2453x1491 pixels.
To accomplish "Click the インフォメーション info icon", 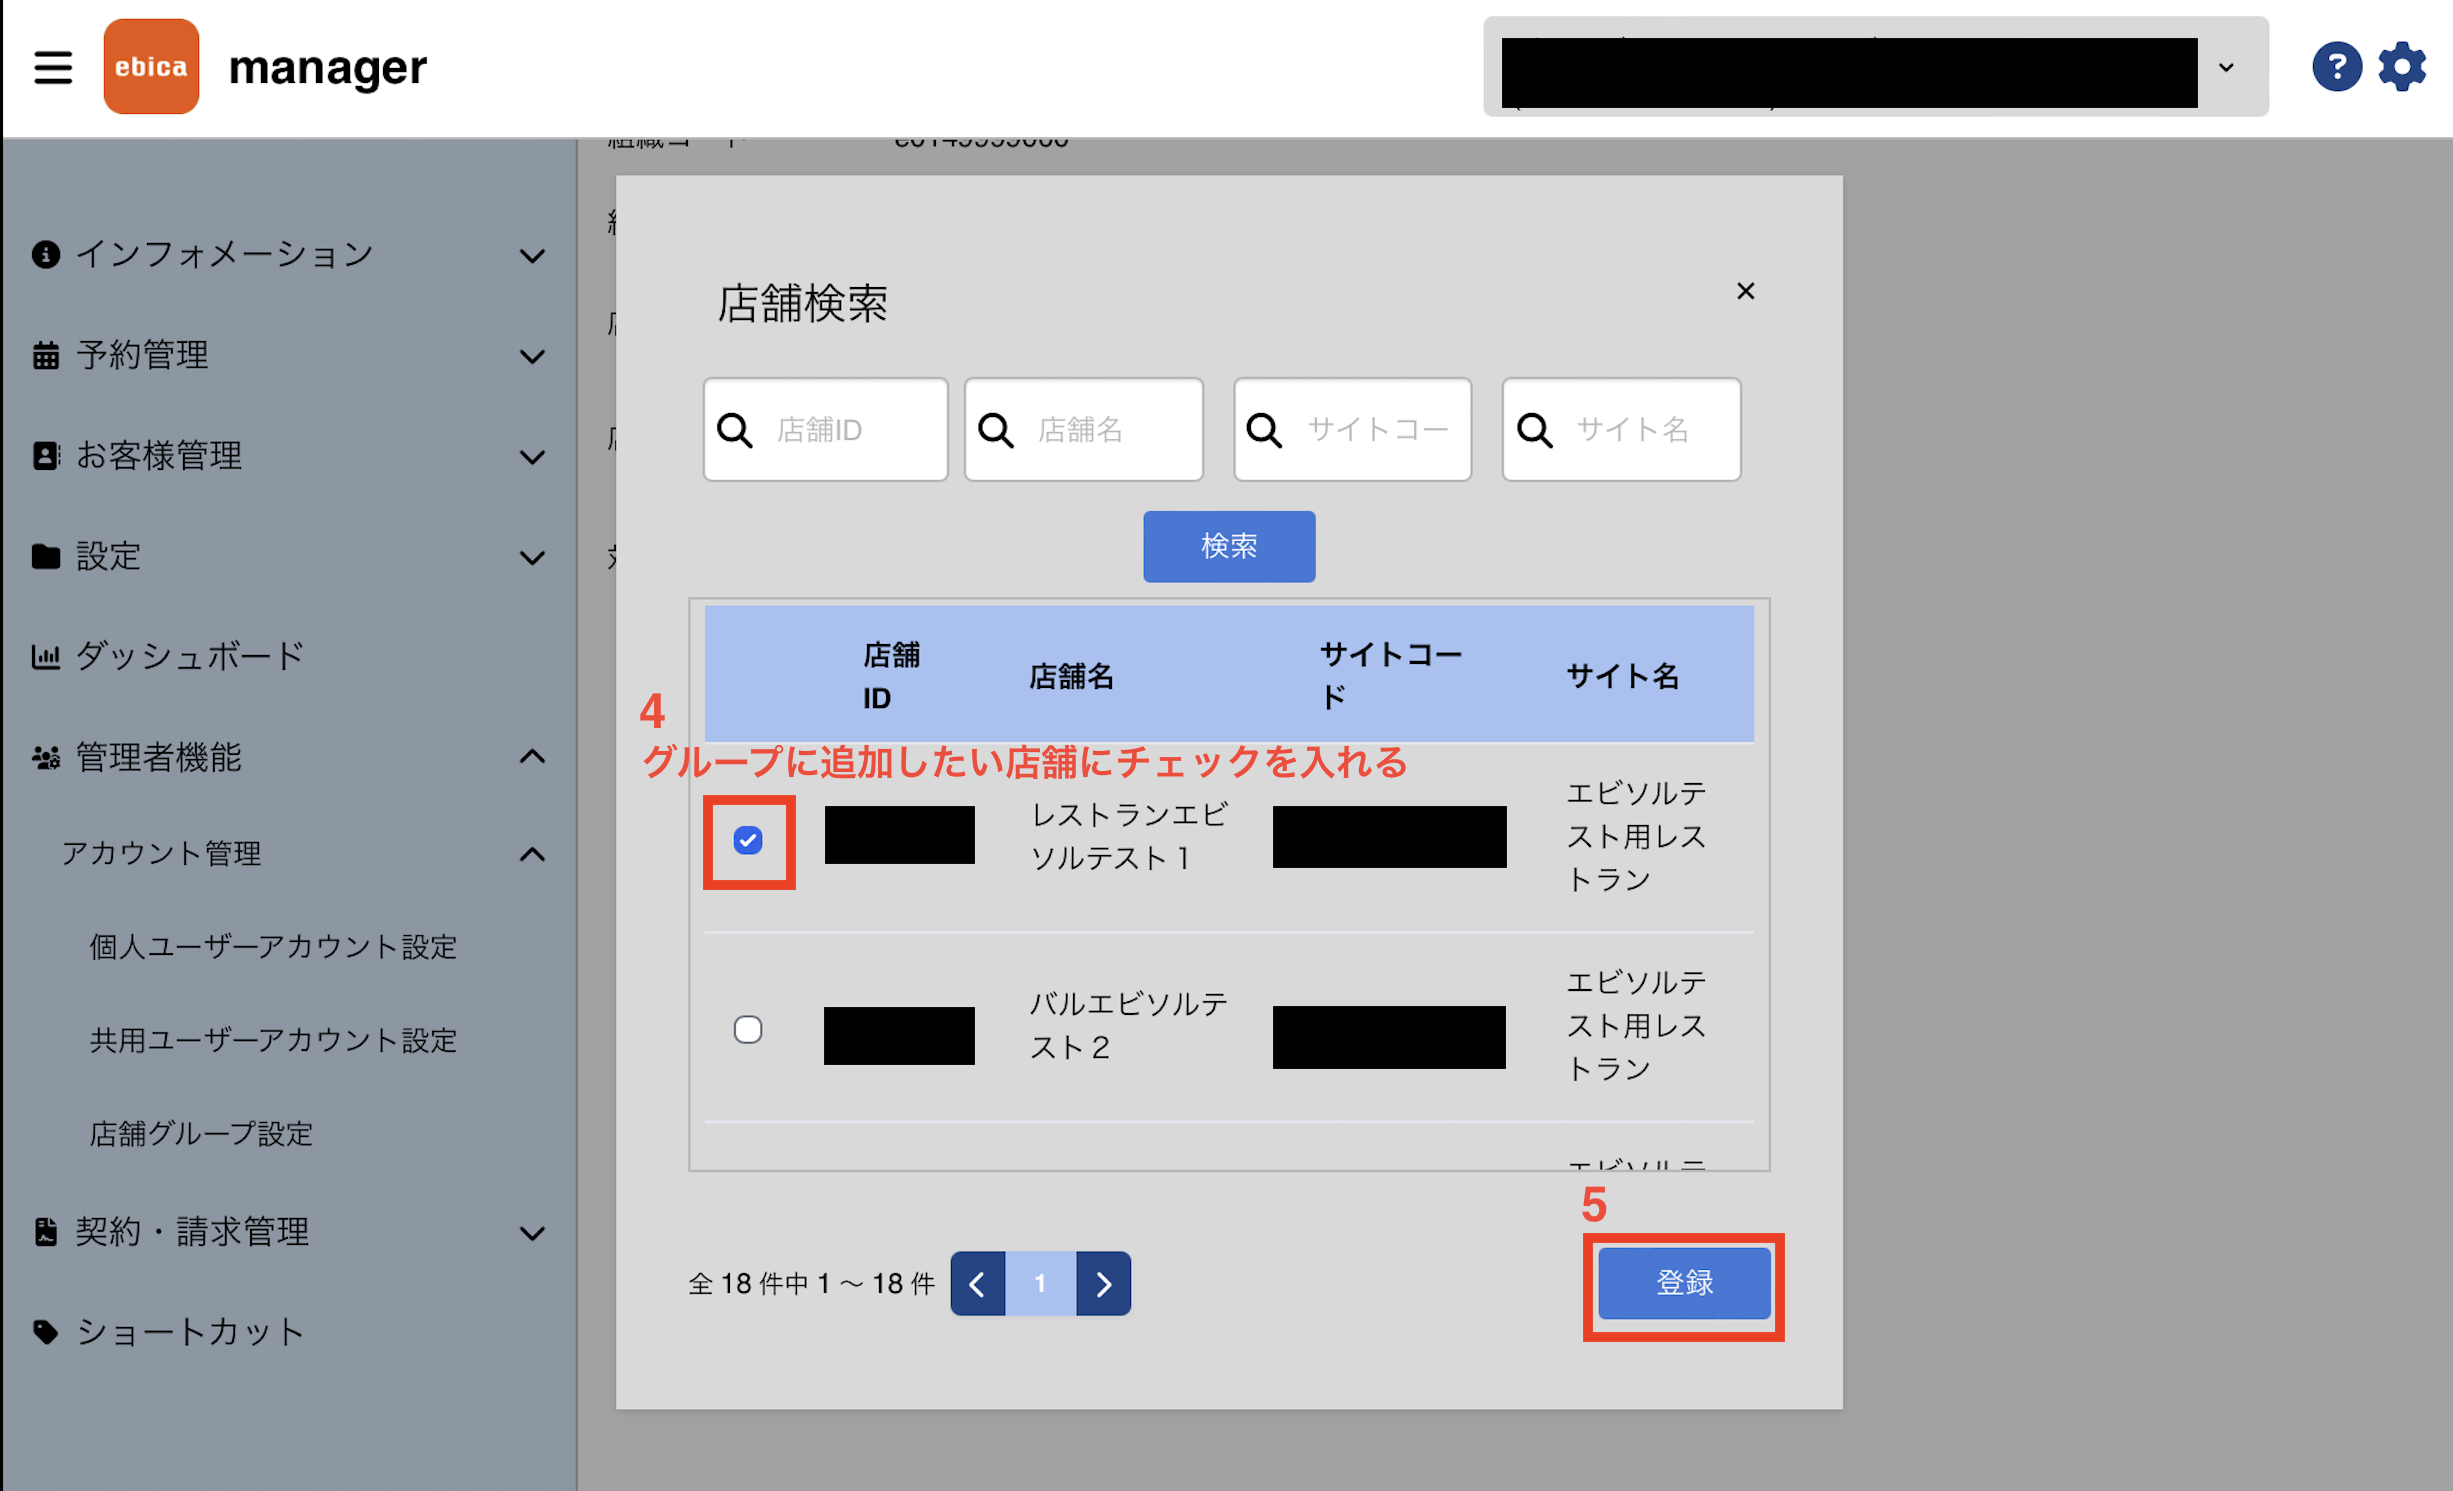I will tap(45, 254).
